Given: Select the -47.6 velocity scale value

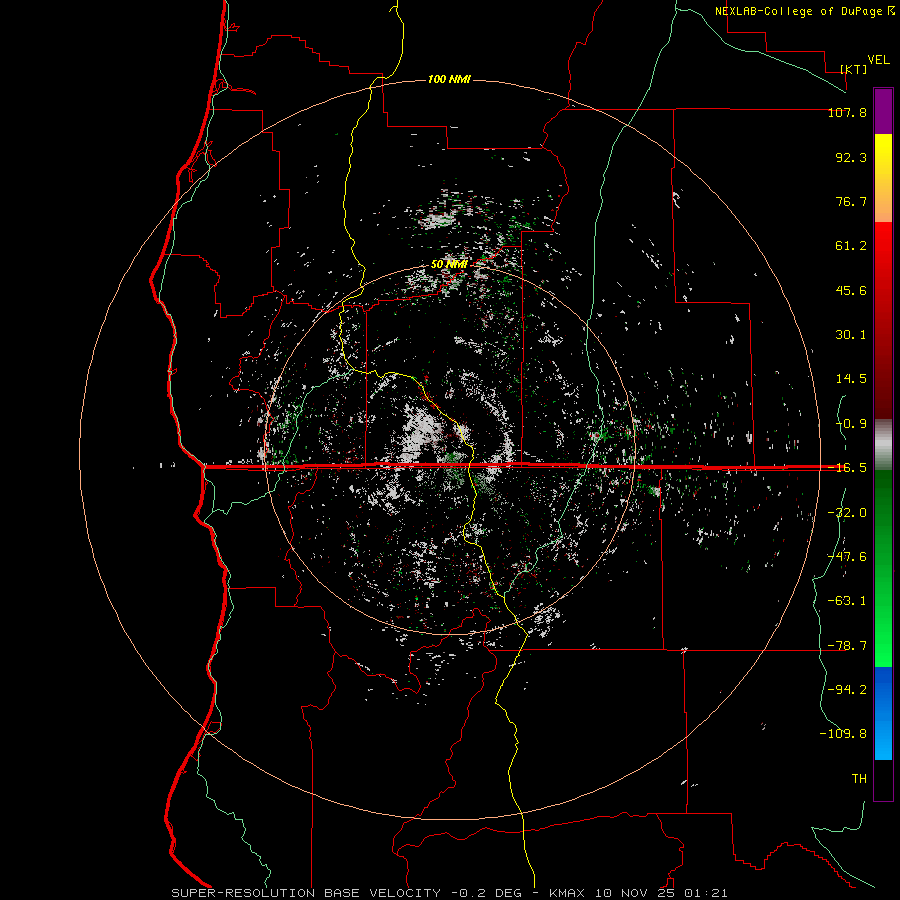Looking at the screenshot, I should (847, 557).
